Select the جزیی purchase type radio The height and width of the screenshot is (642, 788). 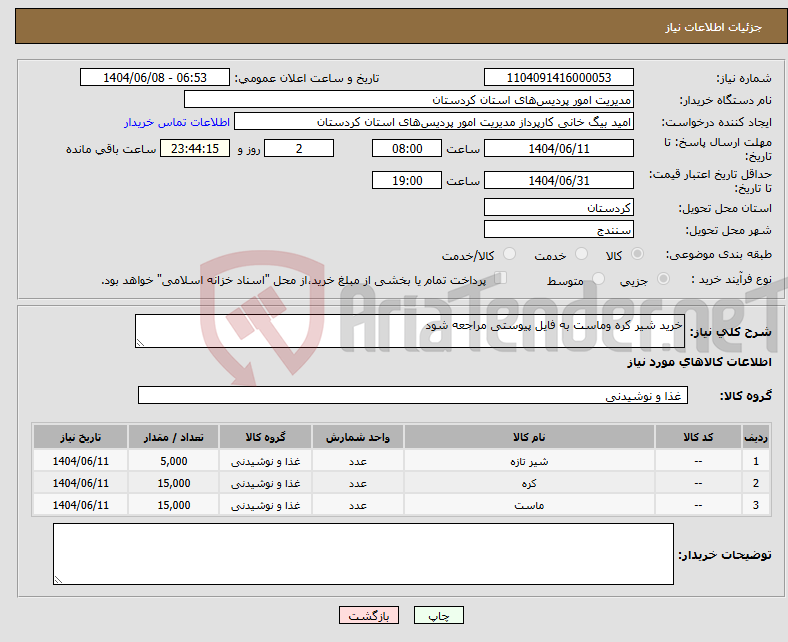pyautogui.click(x=665, y=280)
